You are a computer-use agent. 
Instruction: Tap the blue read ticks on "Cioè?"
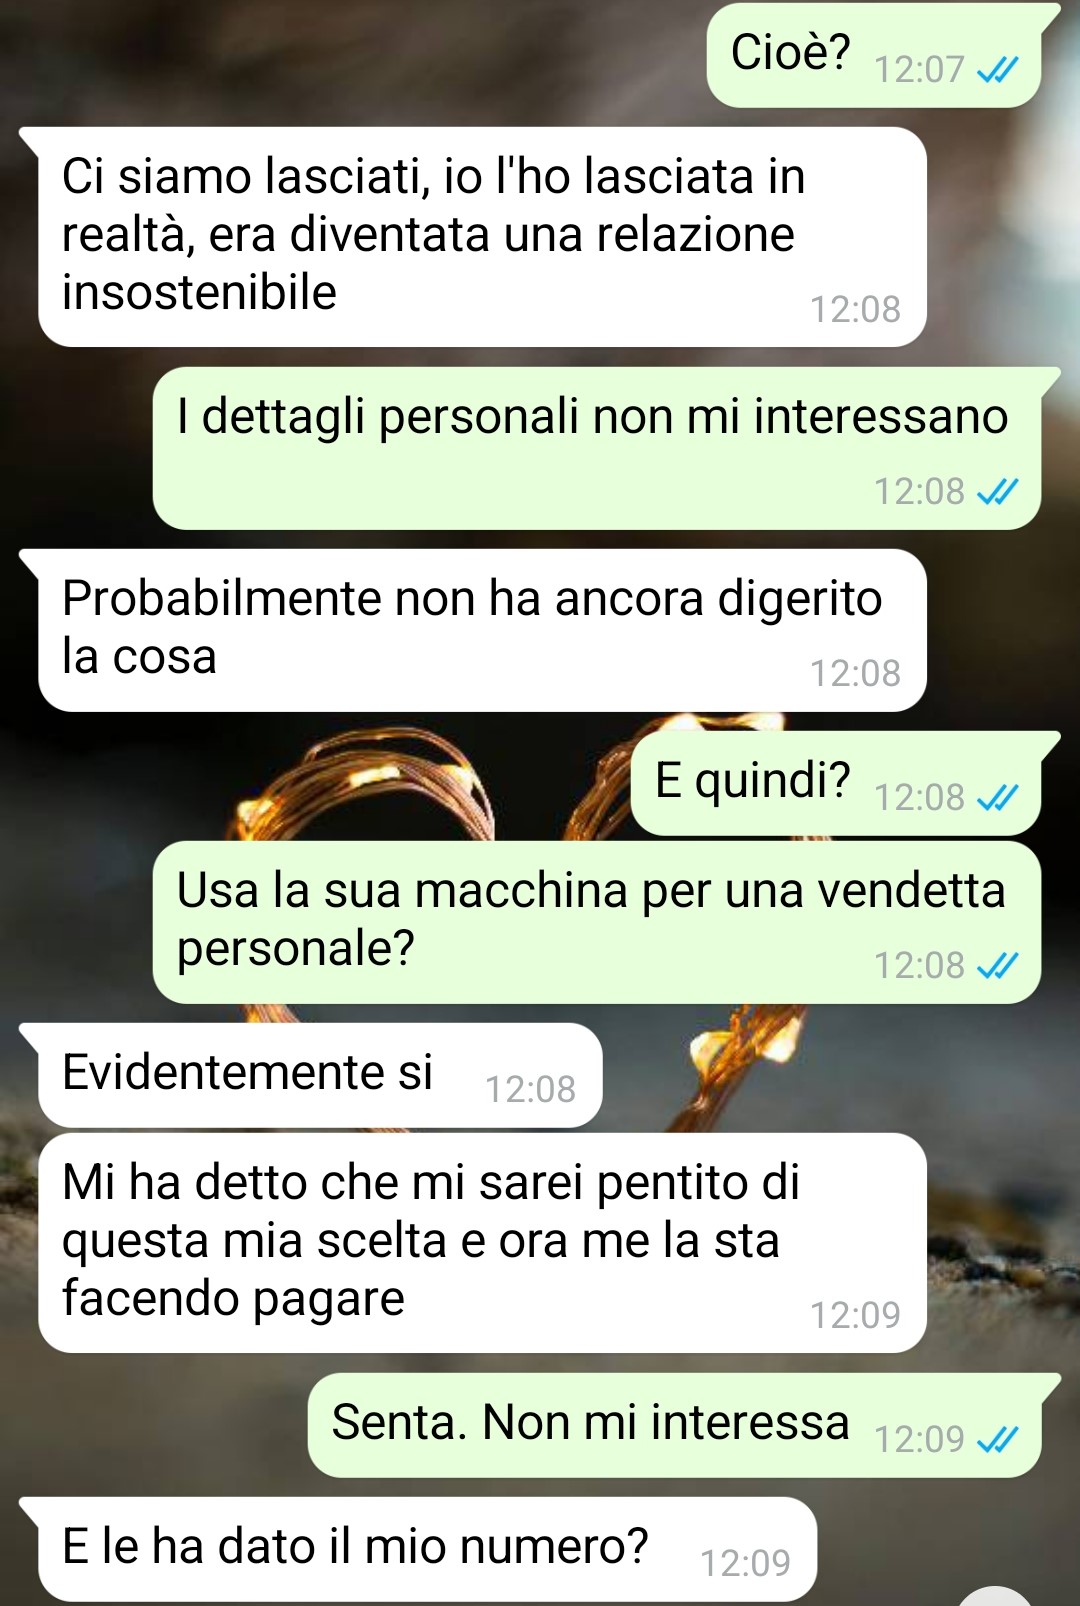pos(997,70)
